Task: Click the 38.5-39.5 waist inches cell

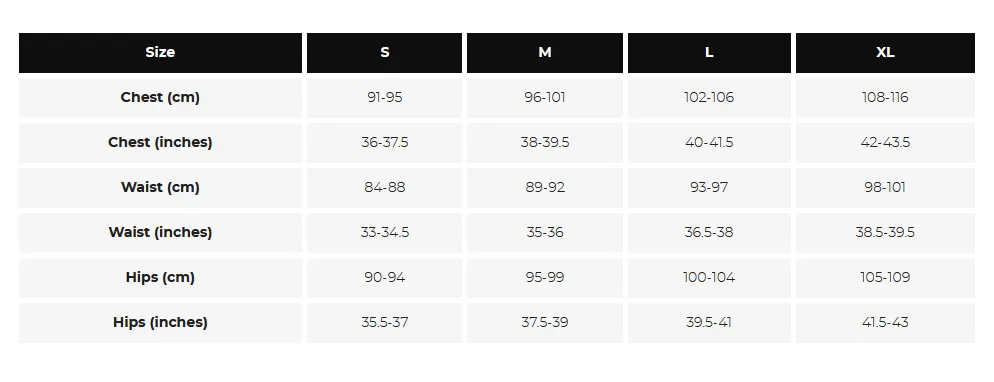Action: [x=885, y=232]
